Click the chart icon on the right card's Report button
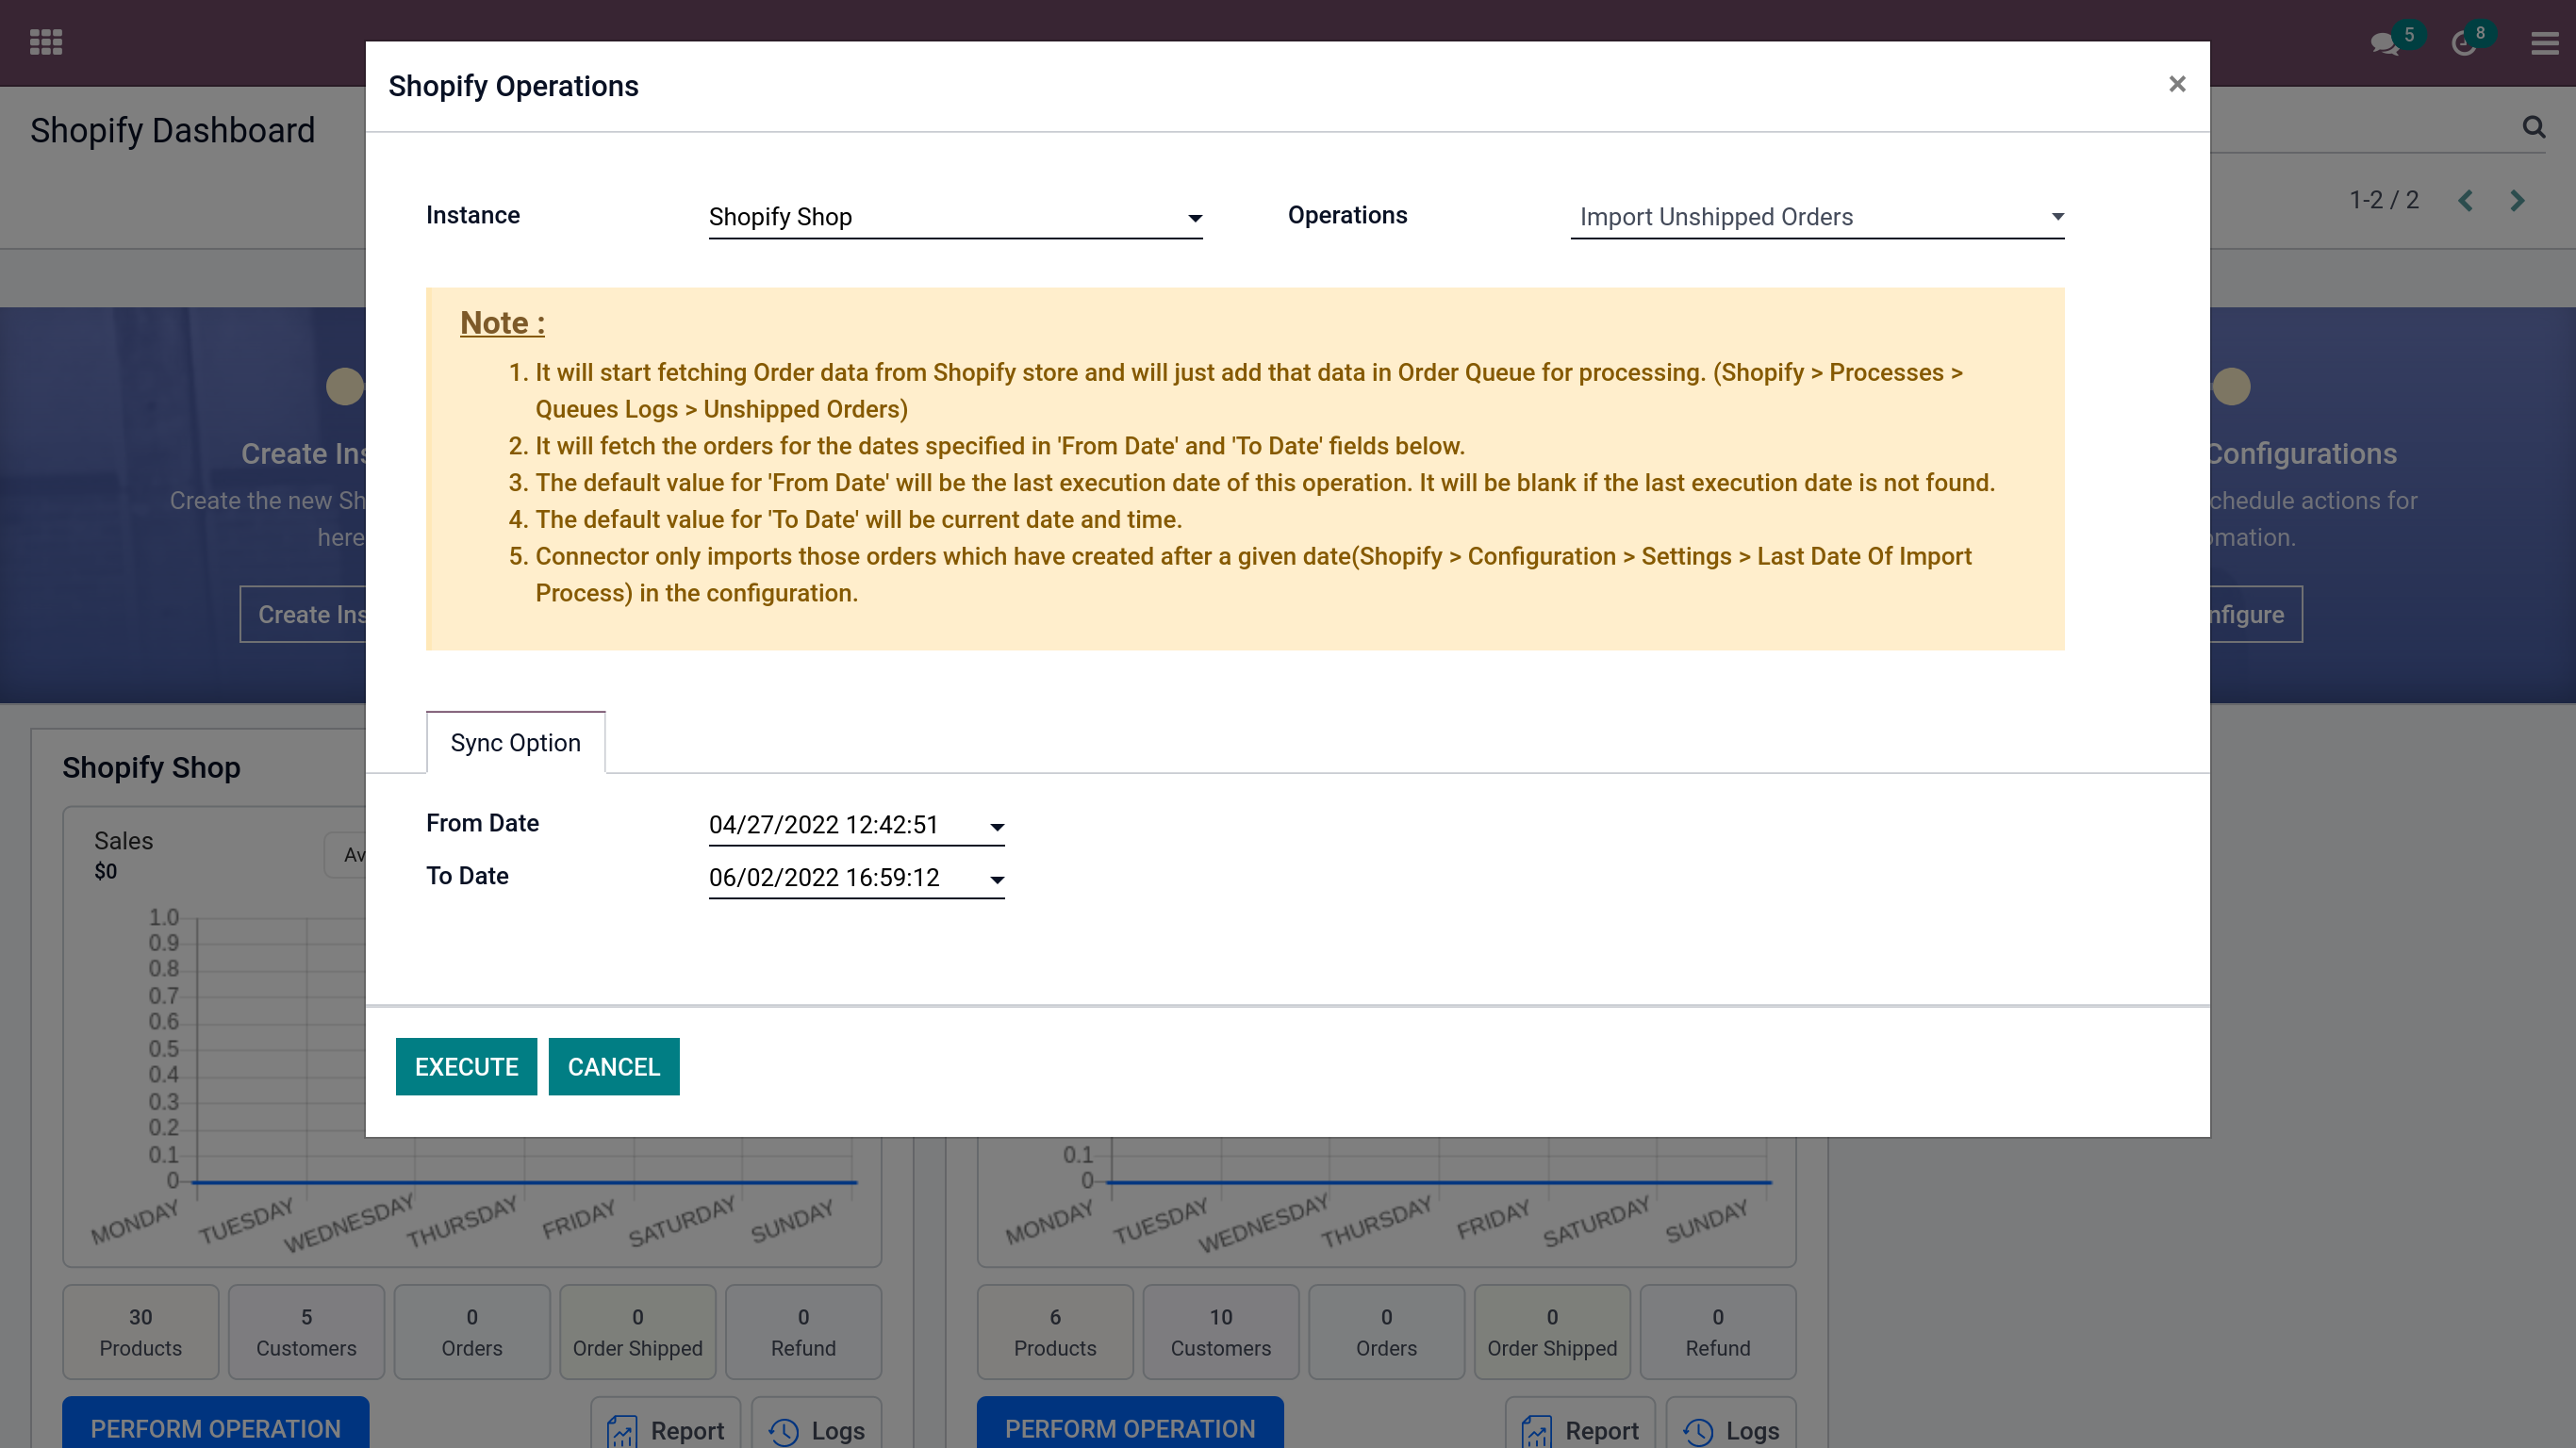Screen dimensions: 2576x1448 [x=1537, y=1431]
